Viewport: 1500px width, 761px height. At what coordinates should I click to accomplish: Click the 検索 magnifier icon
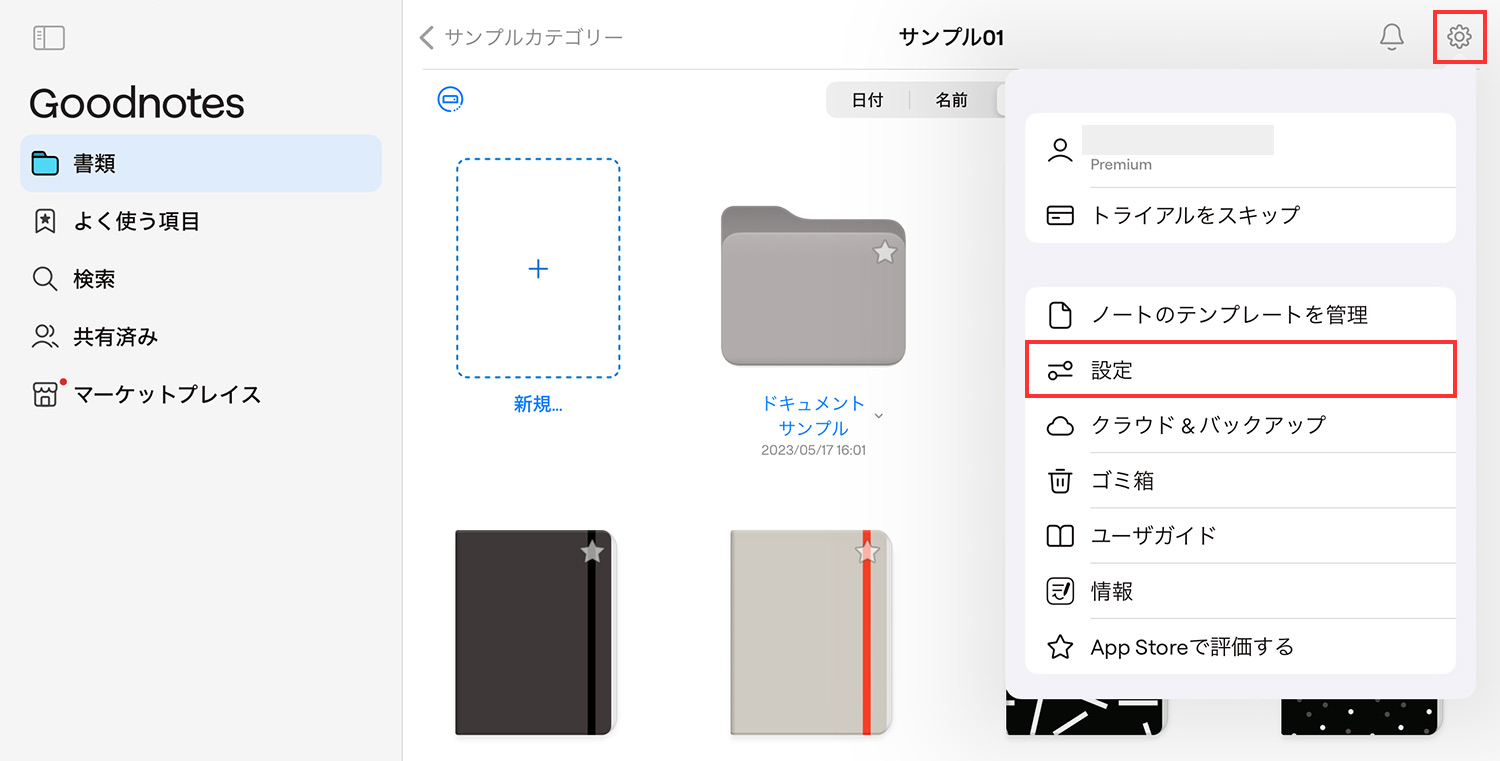pyautogui.click(x=45, y=279)
